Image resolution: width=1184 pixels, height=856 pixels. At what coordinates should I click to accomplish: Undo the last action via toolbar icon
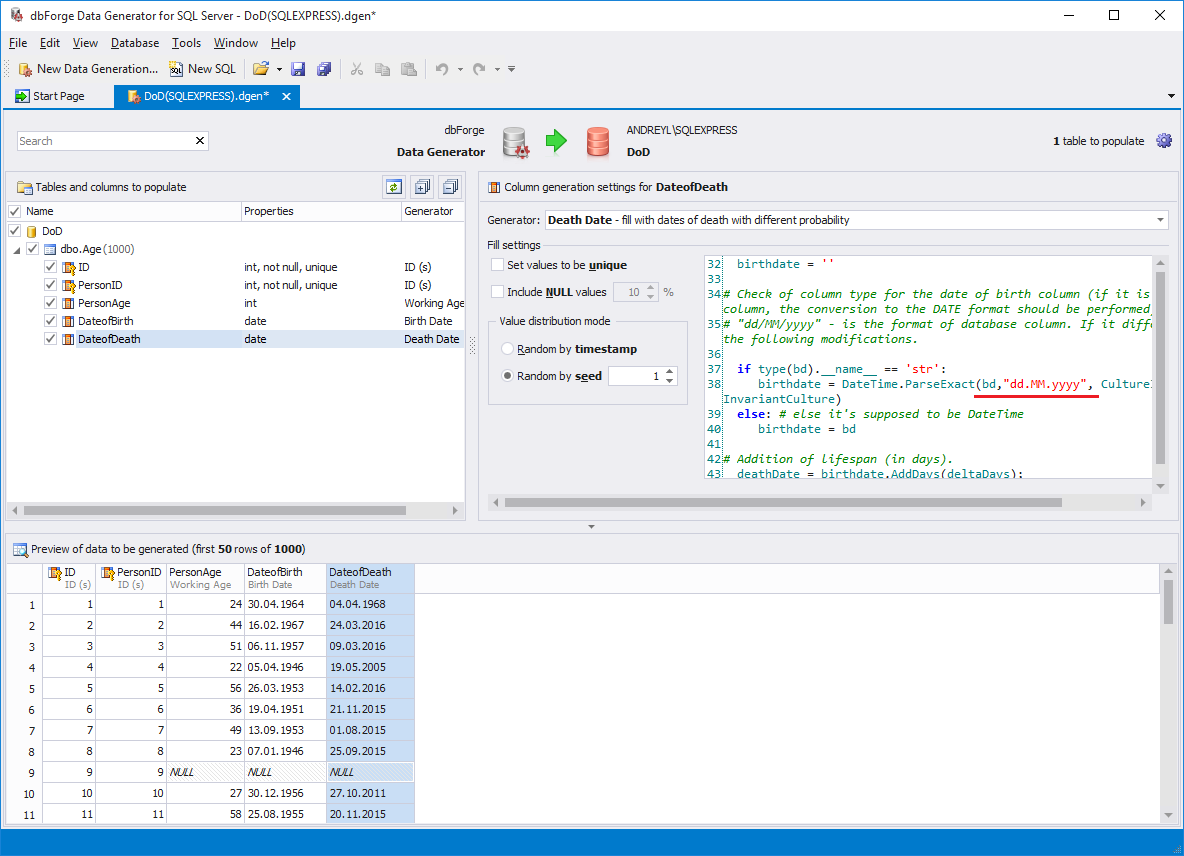(x=442, y=69)
